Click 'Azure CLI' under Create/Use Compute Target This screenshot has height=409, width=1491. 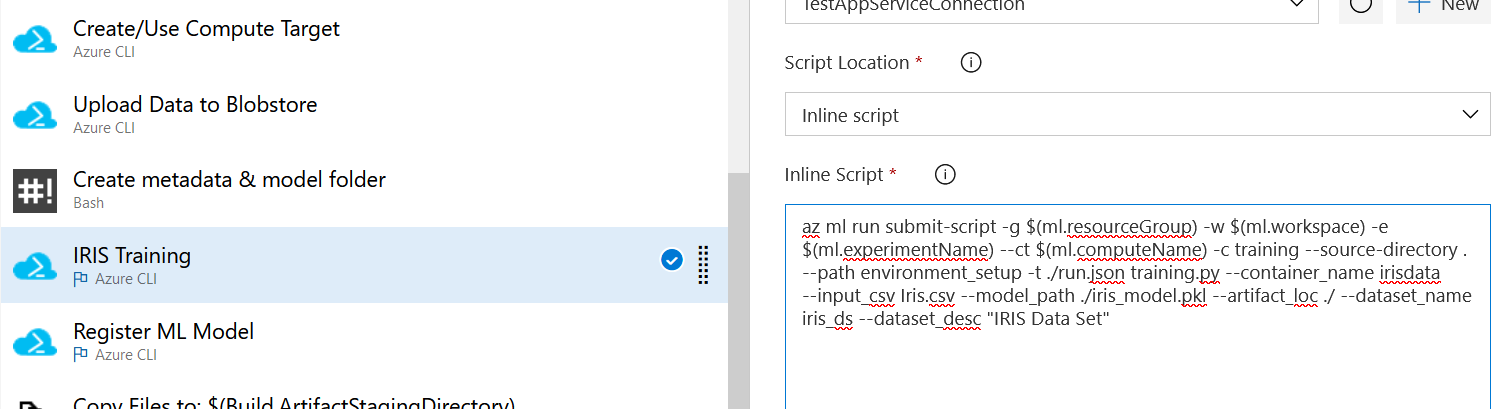pos(104,52)
